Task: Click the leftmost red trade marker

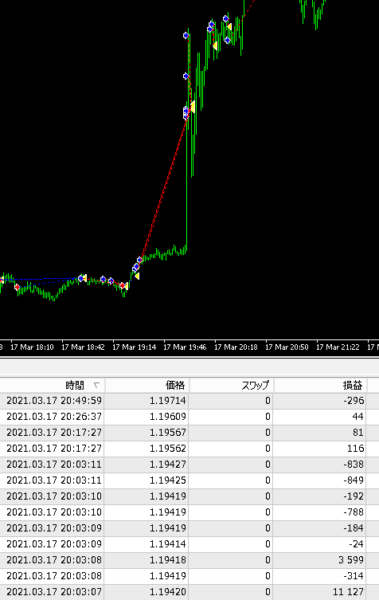Action: pos(17,287)
